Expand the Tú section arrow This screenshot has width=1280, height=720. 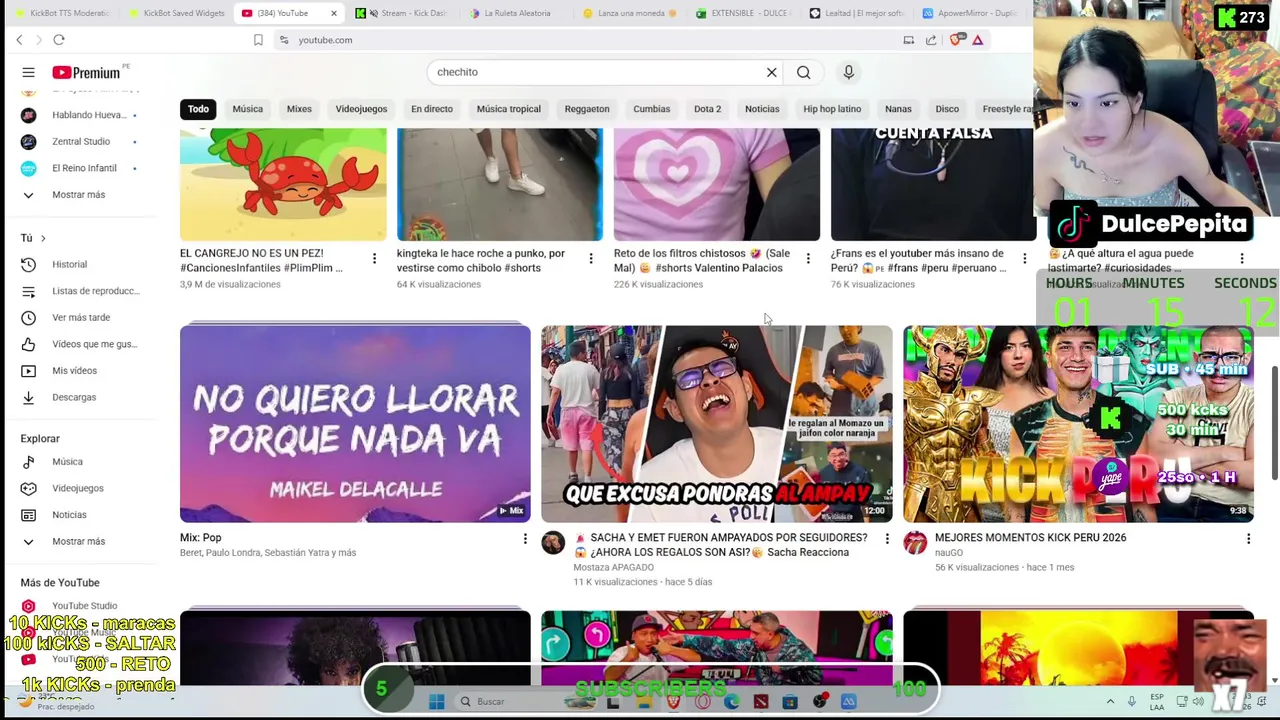(x=43, y=238)
